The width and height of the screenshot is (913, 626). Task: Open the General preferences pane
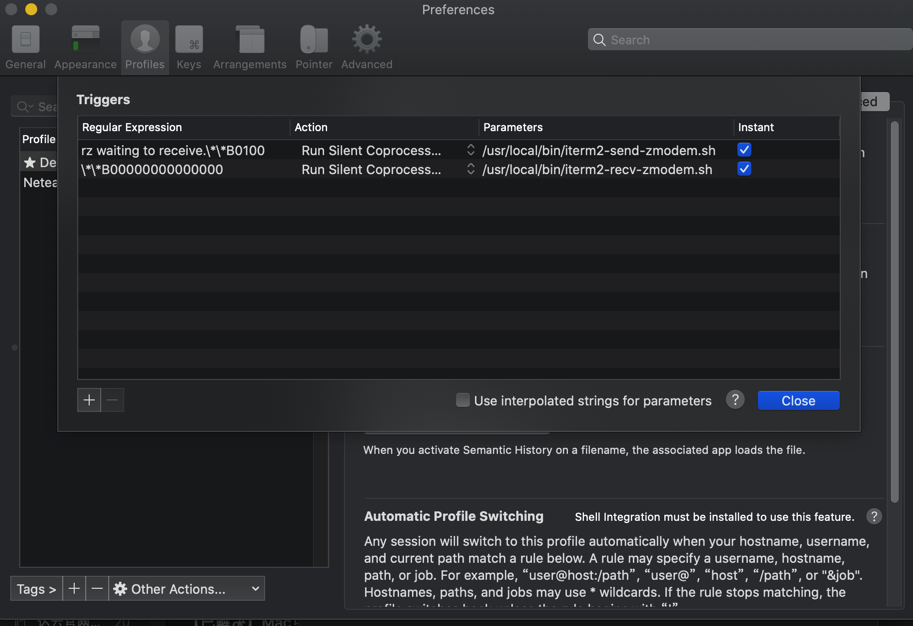pyautogui.click(x=25, y=47)
